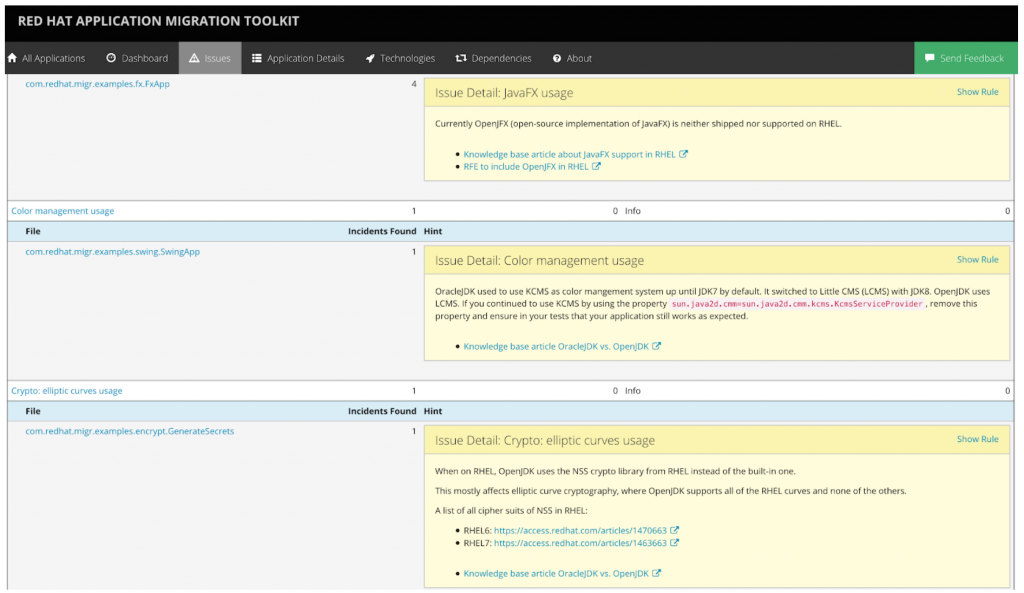This screenshot has width=1024, height=593.
Task: Click the Send Feedback speech bubble icon
Action: click(929, 58)
